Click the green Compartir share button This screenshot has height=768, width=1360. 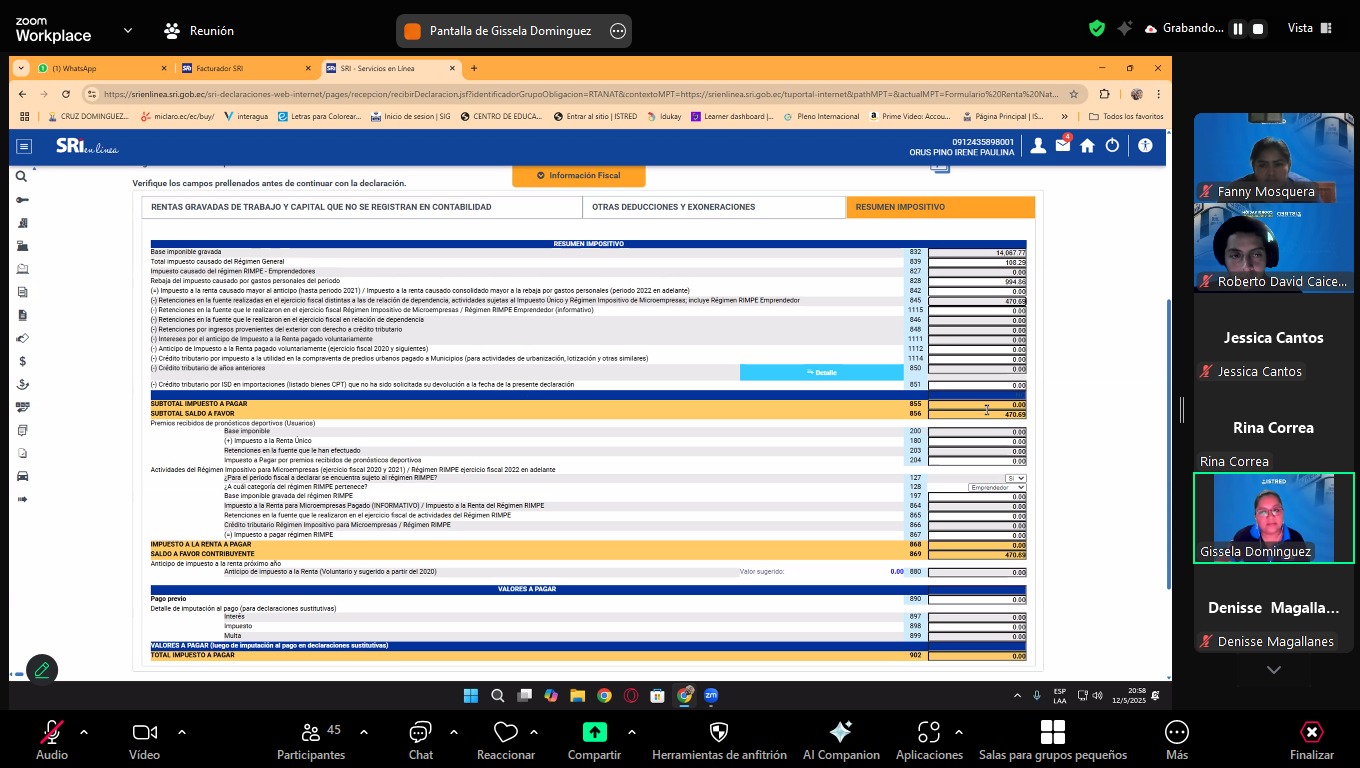coord(594,733)
